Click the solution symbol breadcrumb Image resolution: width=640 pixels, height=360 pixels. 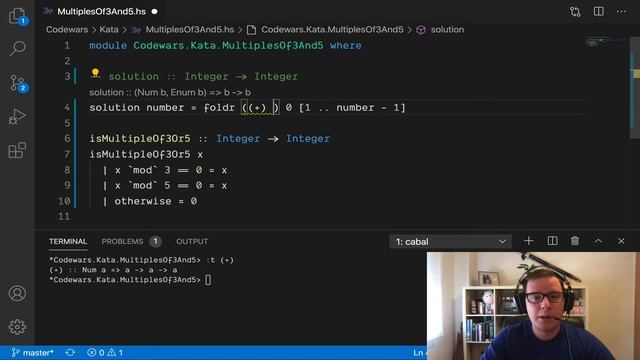point(447,29)
